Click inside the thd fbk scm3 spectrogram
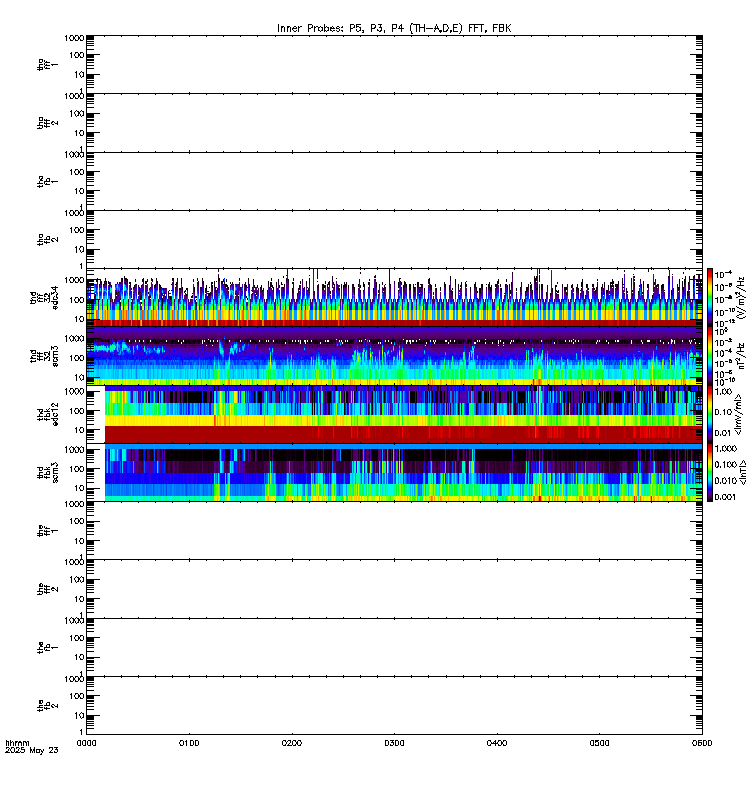 pos(394,472)
